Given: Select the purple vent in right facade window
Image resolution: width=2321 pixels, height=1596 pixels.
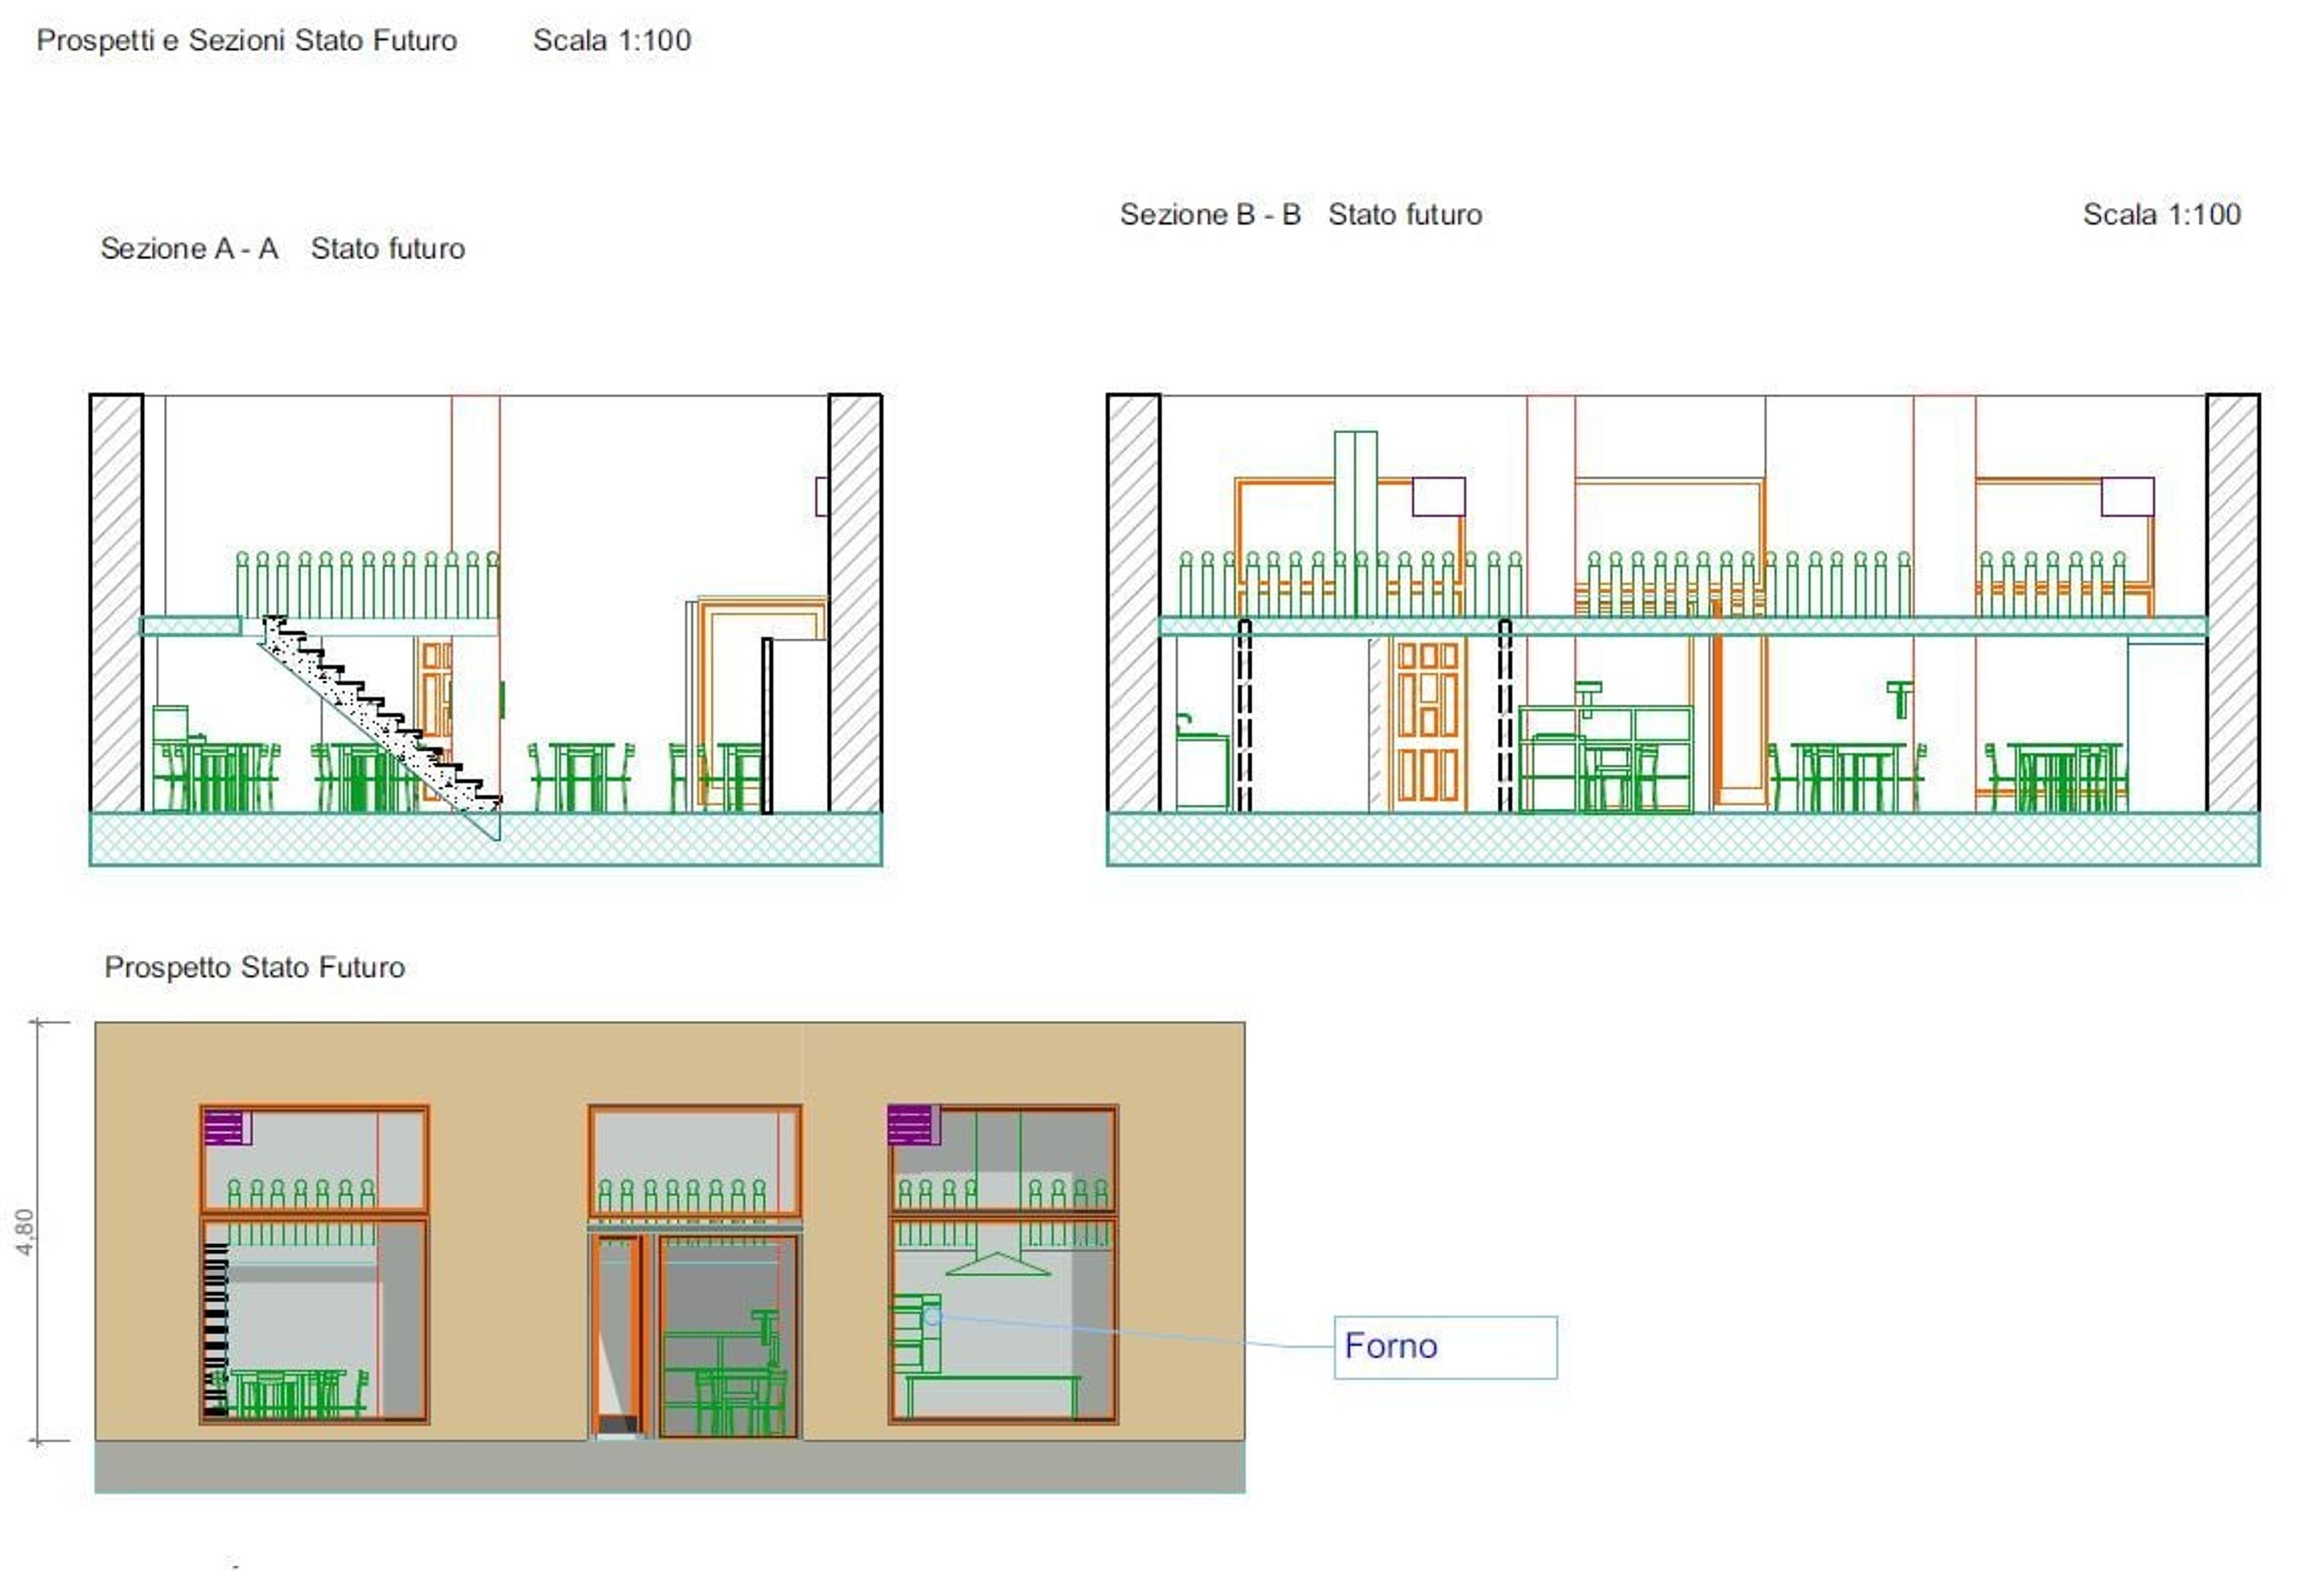Looking at the screenshot, I should pyautogui.click(x=913, y=1124).
